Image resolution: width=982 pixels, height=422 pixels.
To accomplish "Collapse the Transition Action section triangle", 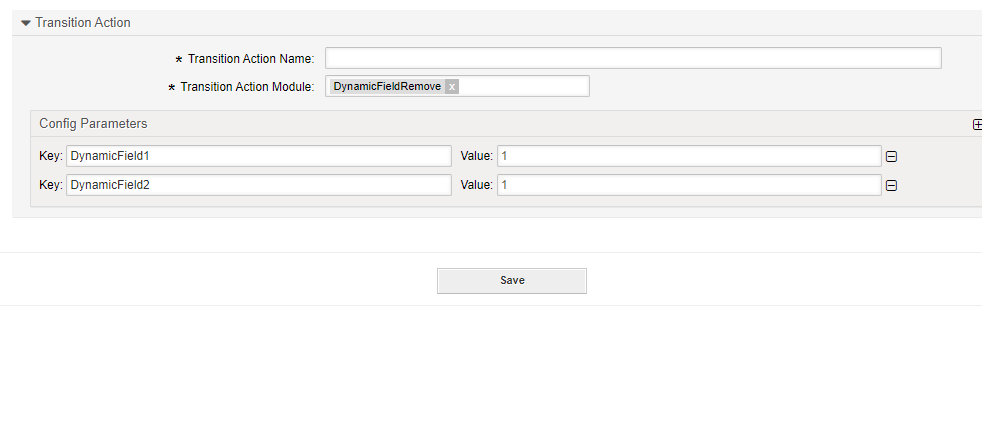I will click(x=26, y=23).
